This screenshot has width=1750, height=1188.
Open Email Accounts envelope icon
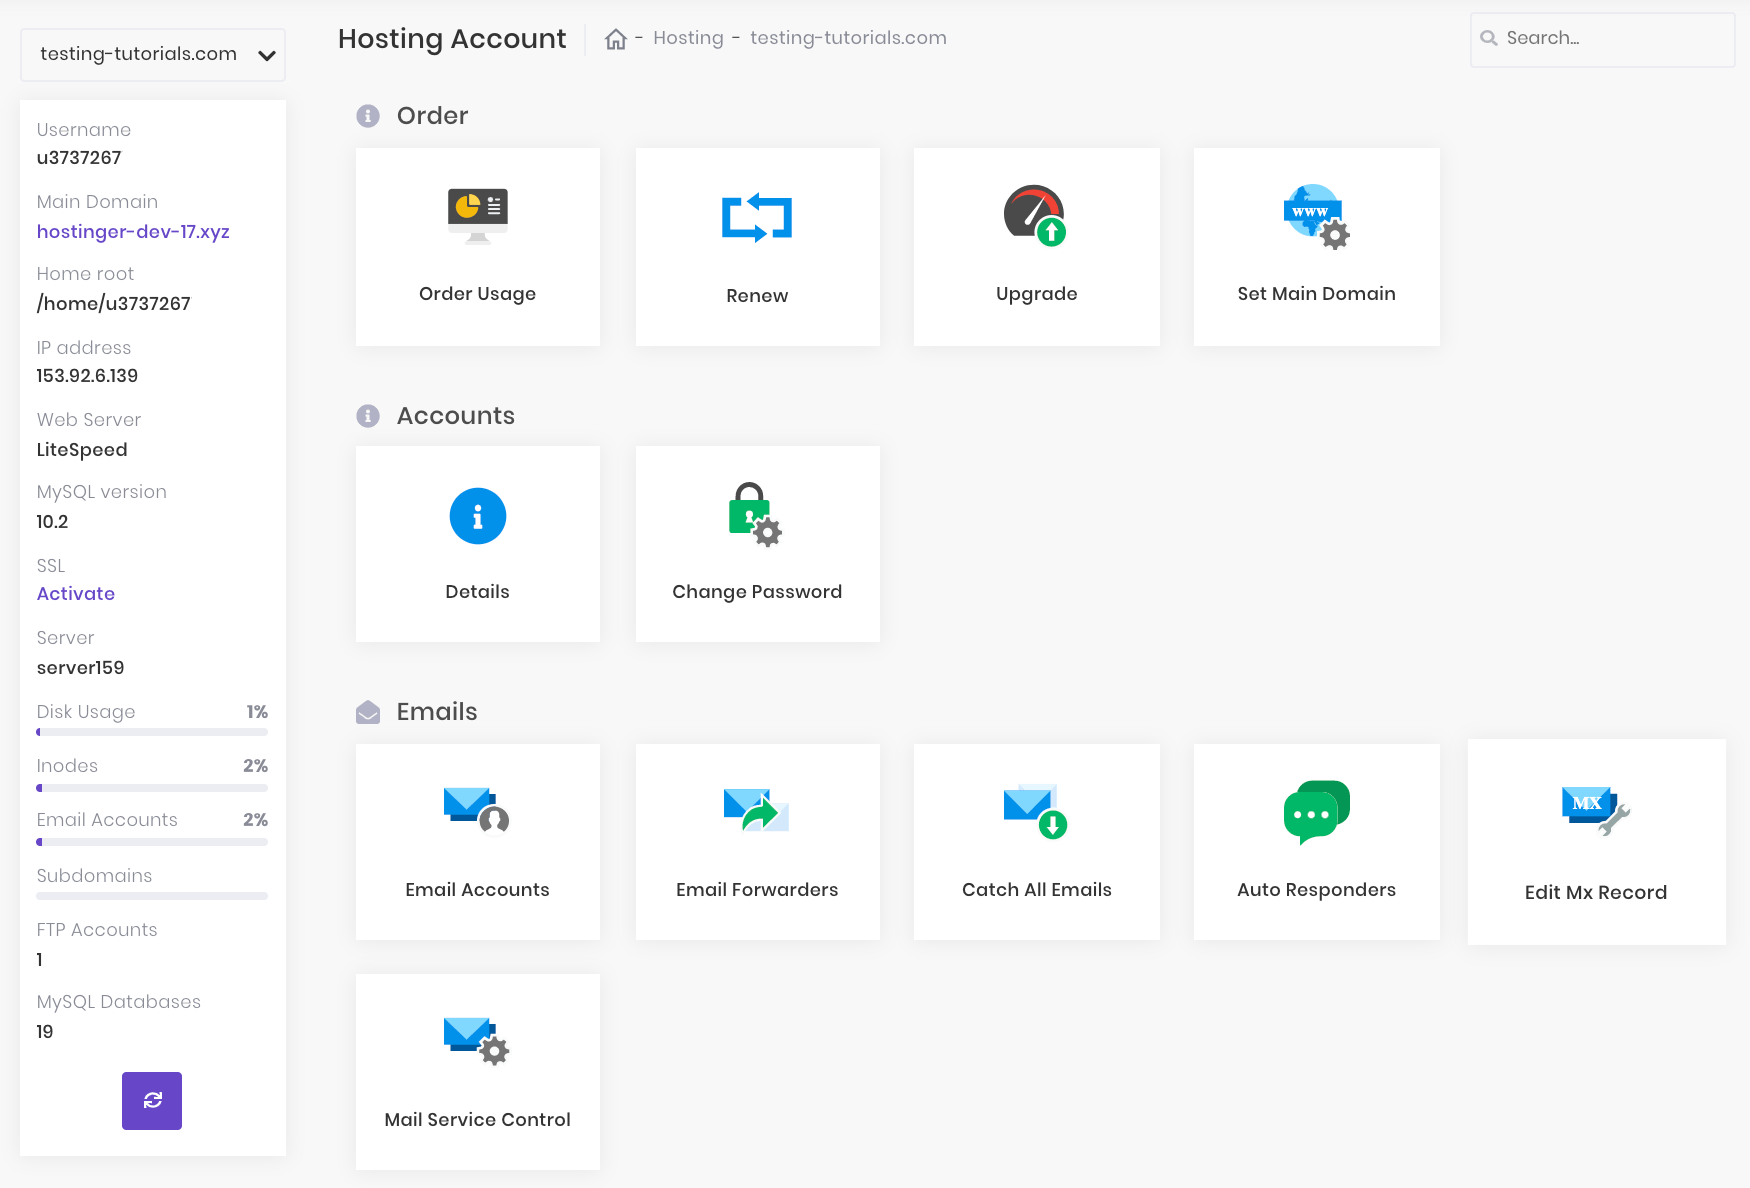point(477,810)
